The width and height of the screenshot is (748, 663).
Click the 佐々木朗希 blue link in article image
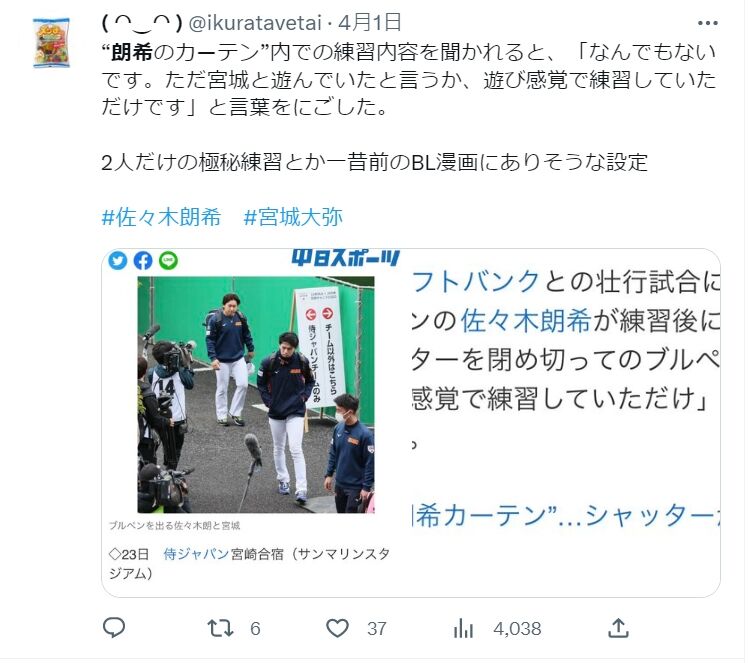click(x=526, y=320)
